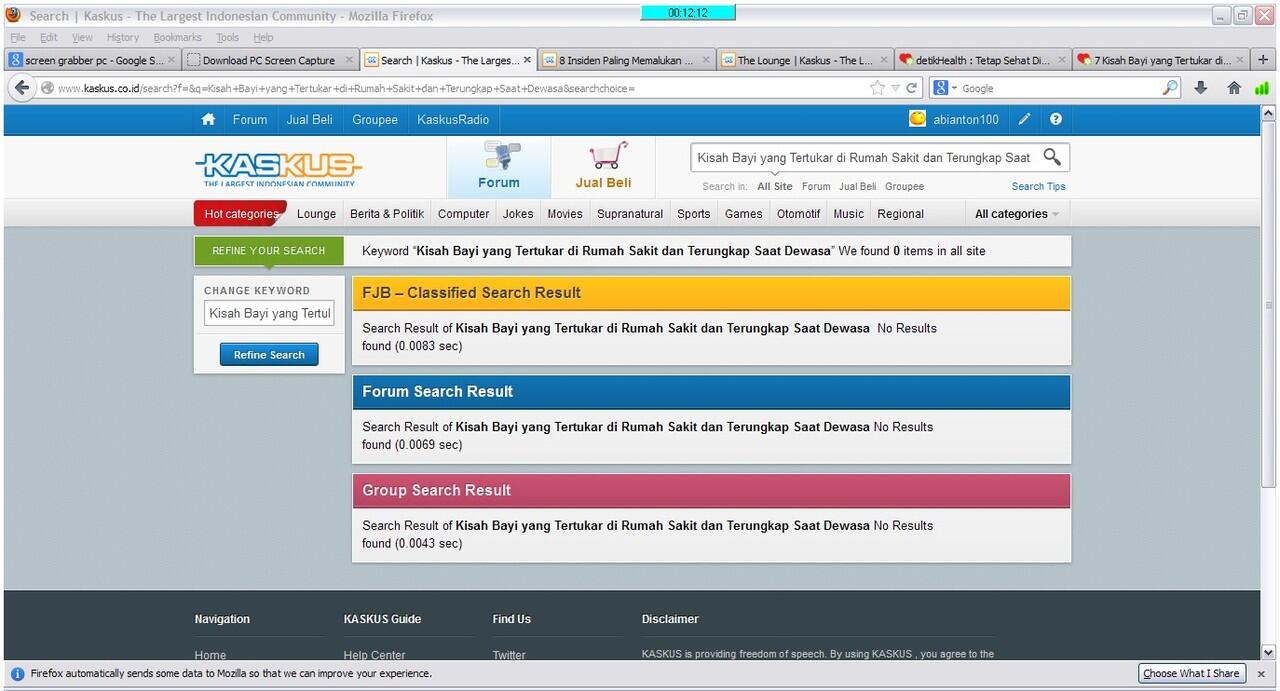The width and height of the screenshot is (1280, 691).
Task: Click the Kaskus home icon in the blue bar
Action: click(x=208, y=119)
